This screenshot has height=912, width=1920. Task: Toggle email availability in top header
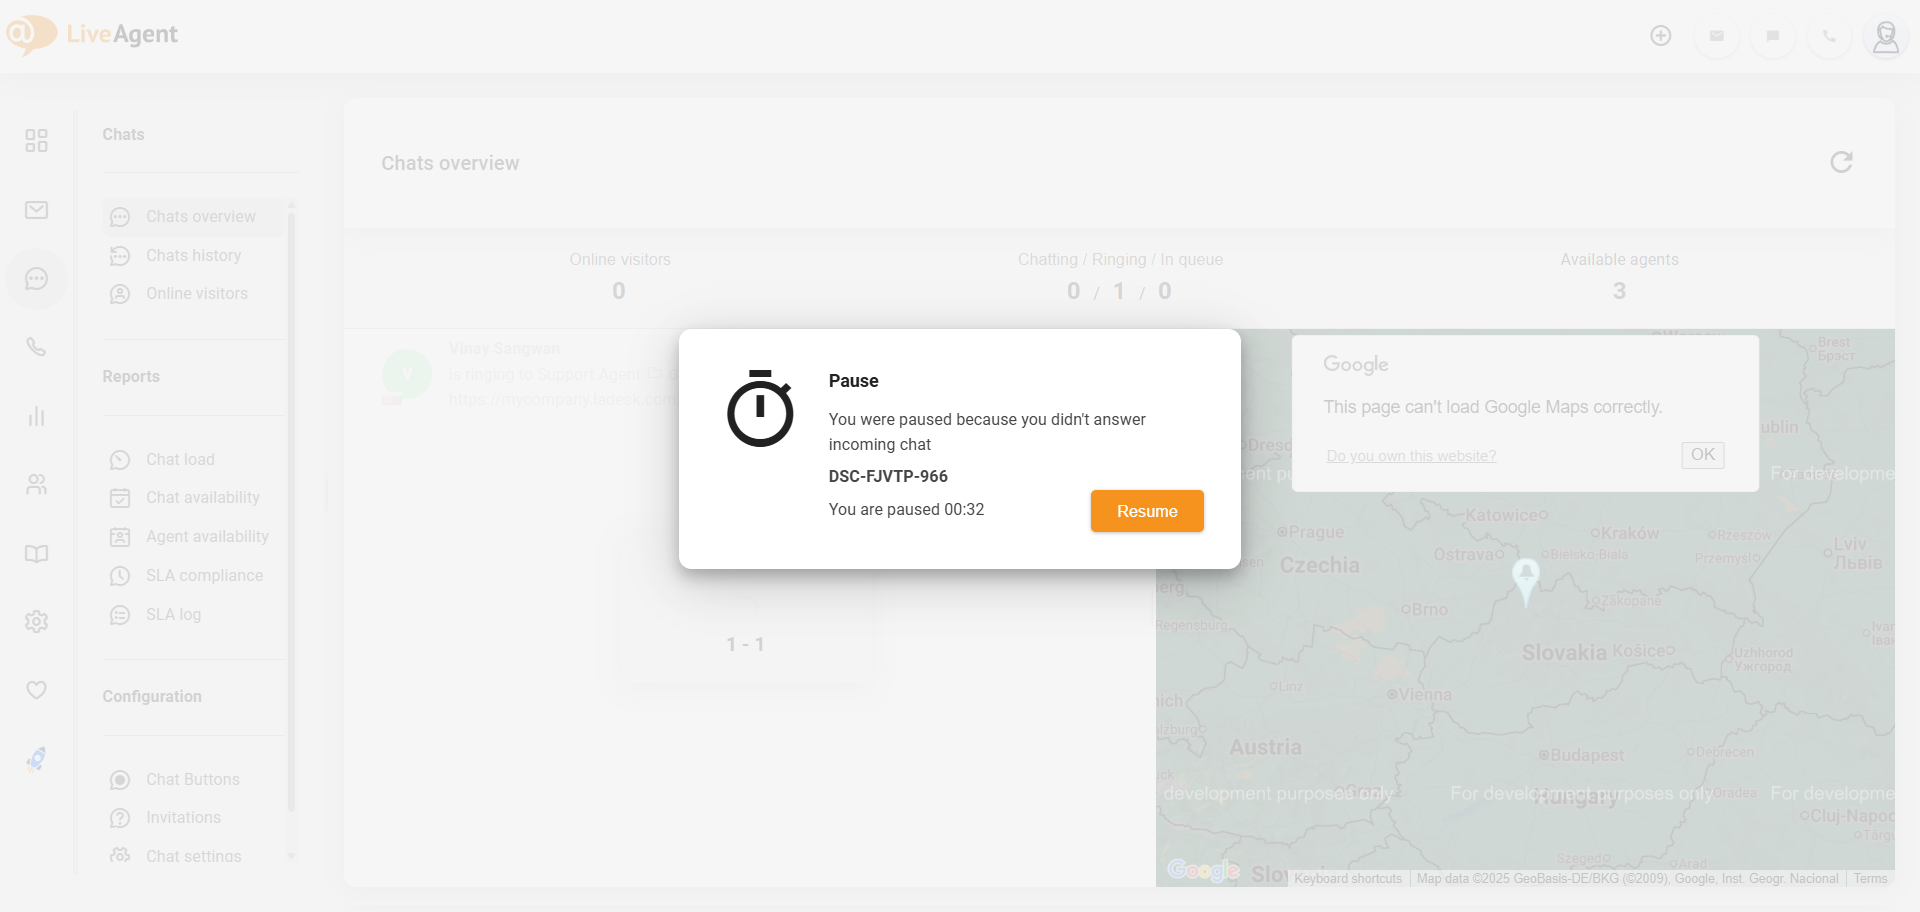1717,36
